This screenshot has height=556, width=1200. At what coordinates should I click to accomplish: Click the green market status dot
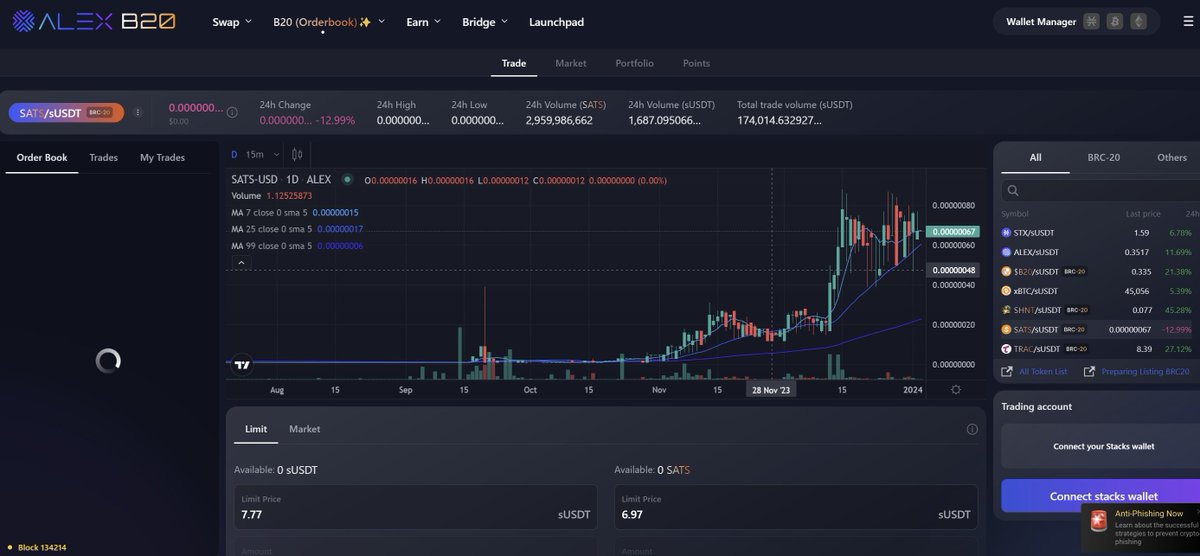pyautogui.click(x=347, y=180)
